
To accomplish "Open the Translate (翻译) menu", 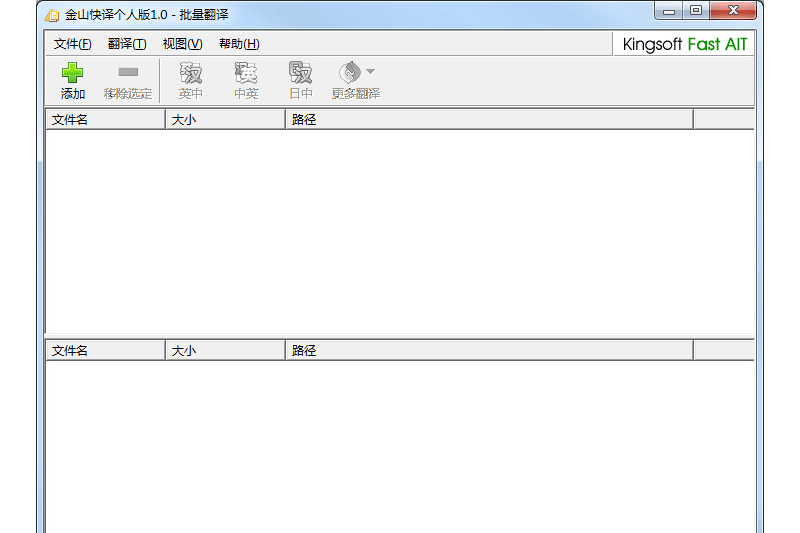I will pyautogui.click(x=127, y=44).
